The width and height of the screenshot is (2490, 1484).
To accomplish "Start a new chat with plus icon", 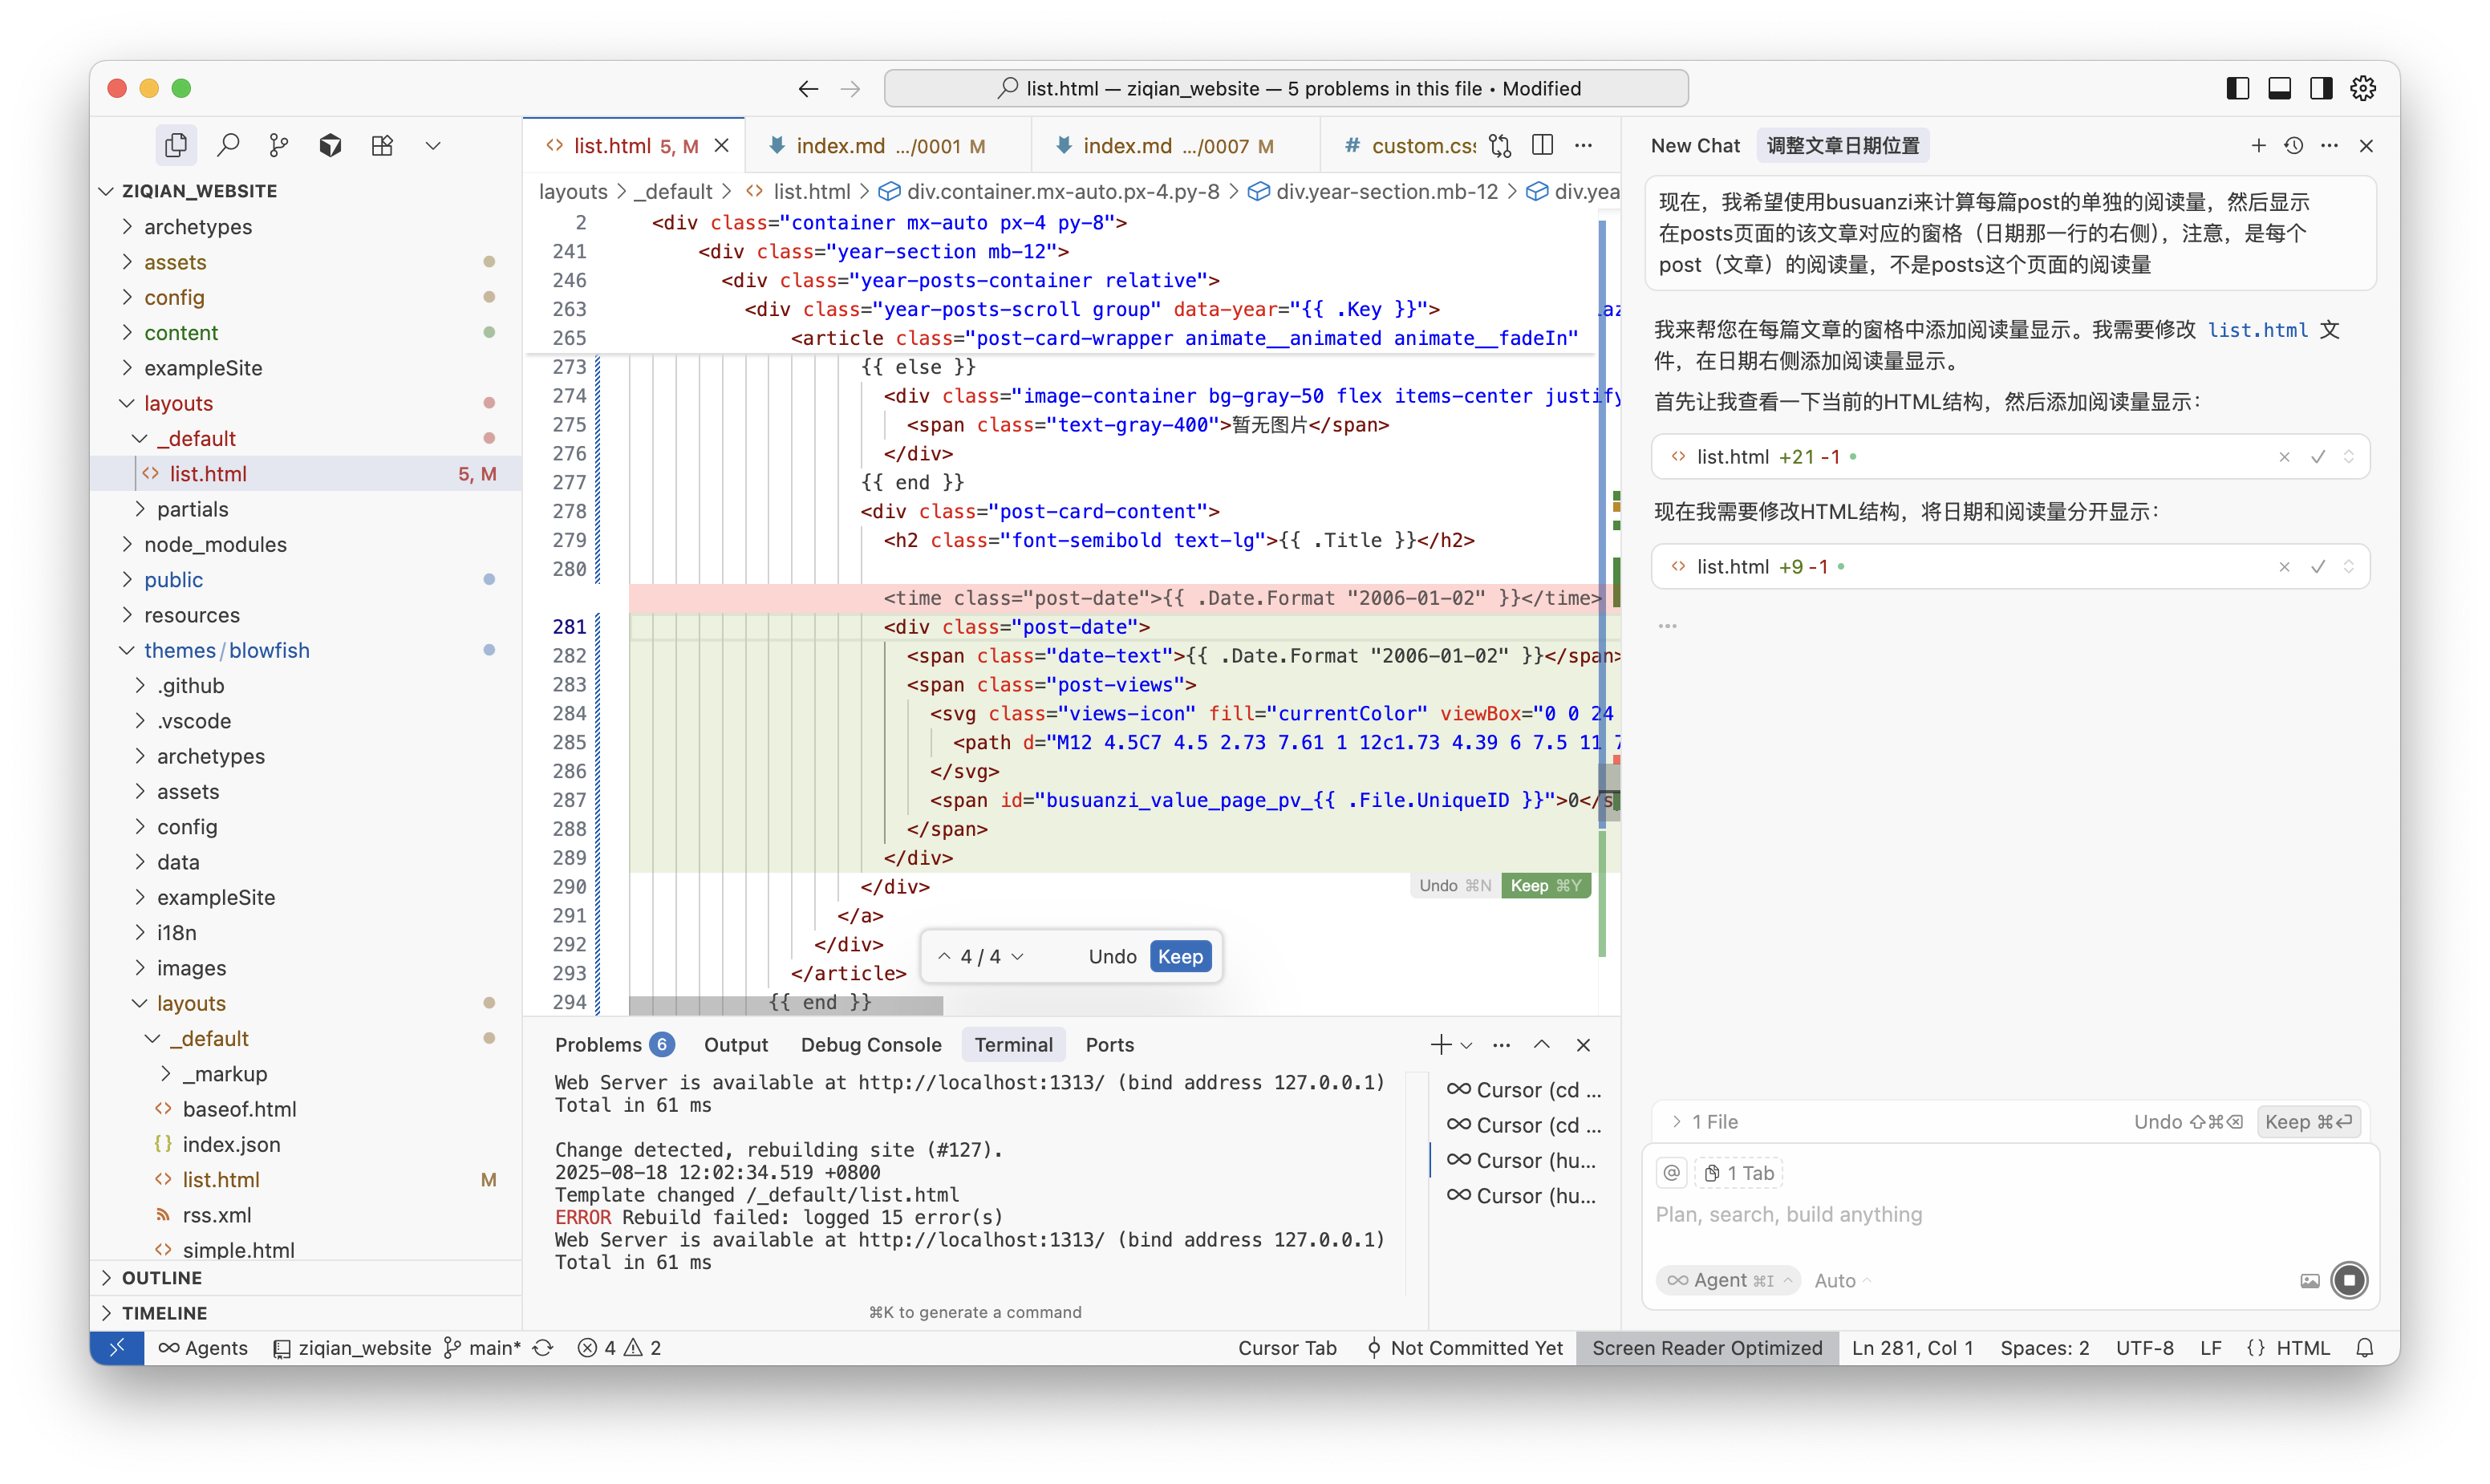I will [x=2259, y=146].
